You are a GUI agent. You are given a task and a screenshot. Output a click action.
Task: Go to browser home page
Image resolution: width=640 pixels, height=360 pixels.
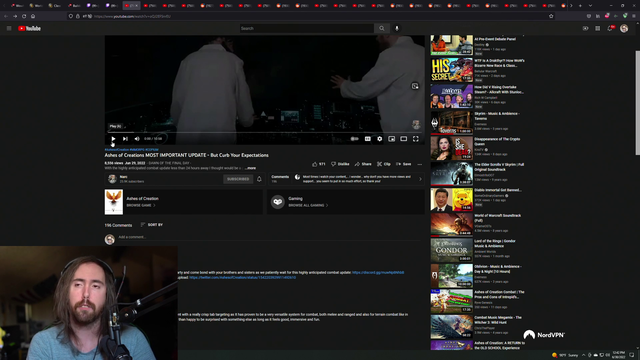tap(33, 16)
